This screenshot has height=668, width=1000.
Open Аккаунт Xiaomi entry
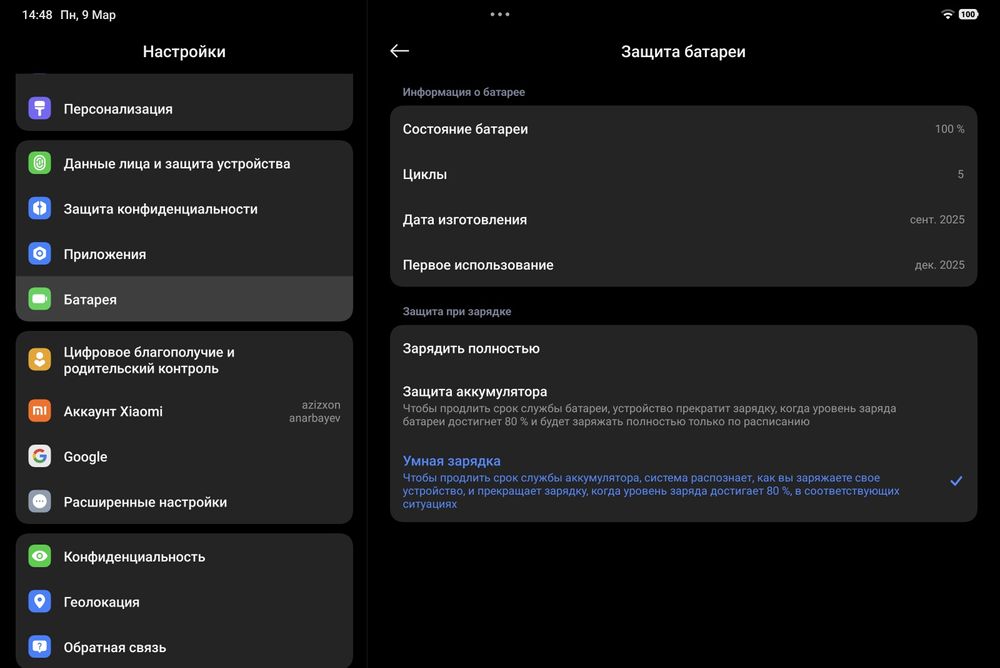184,411
